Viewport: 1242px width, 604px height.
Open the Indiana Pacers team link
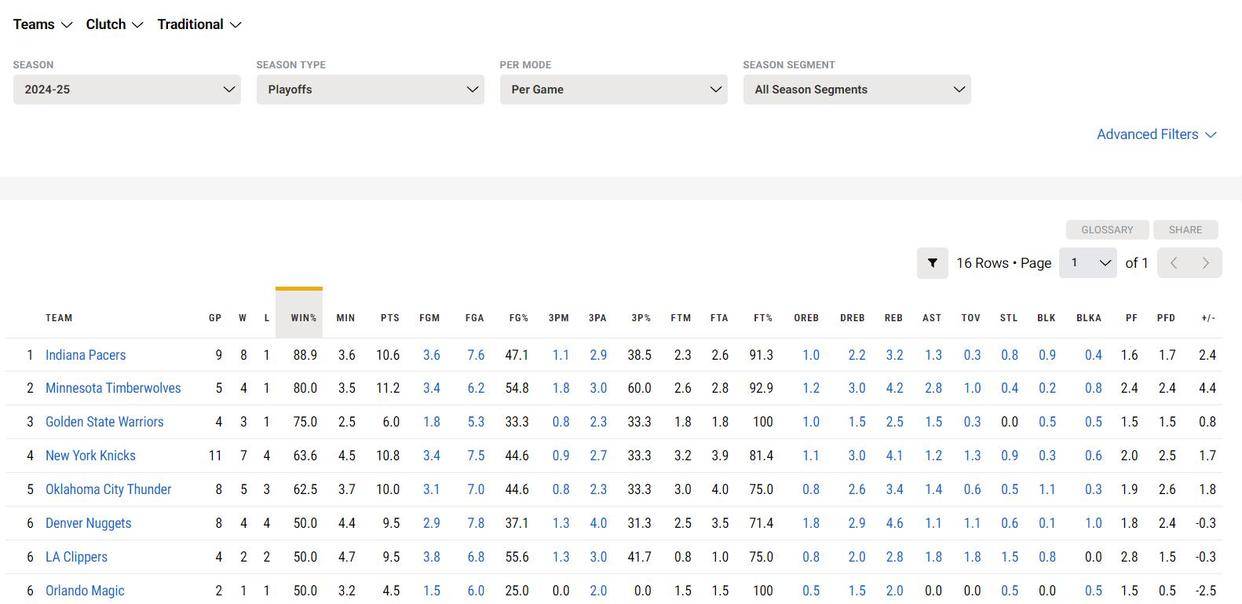coord(86,355)
